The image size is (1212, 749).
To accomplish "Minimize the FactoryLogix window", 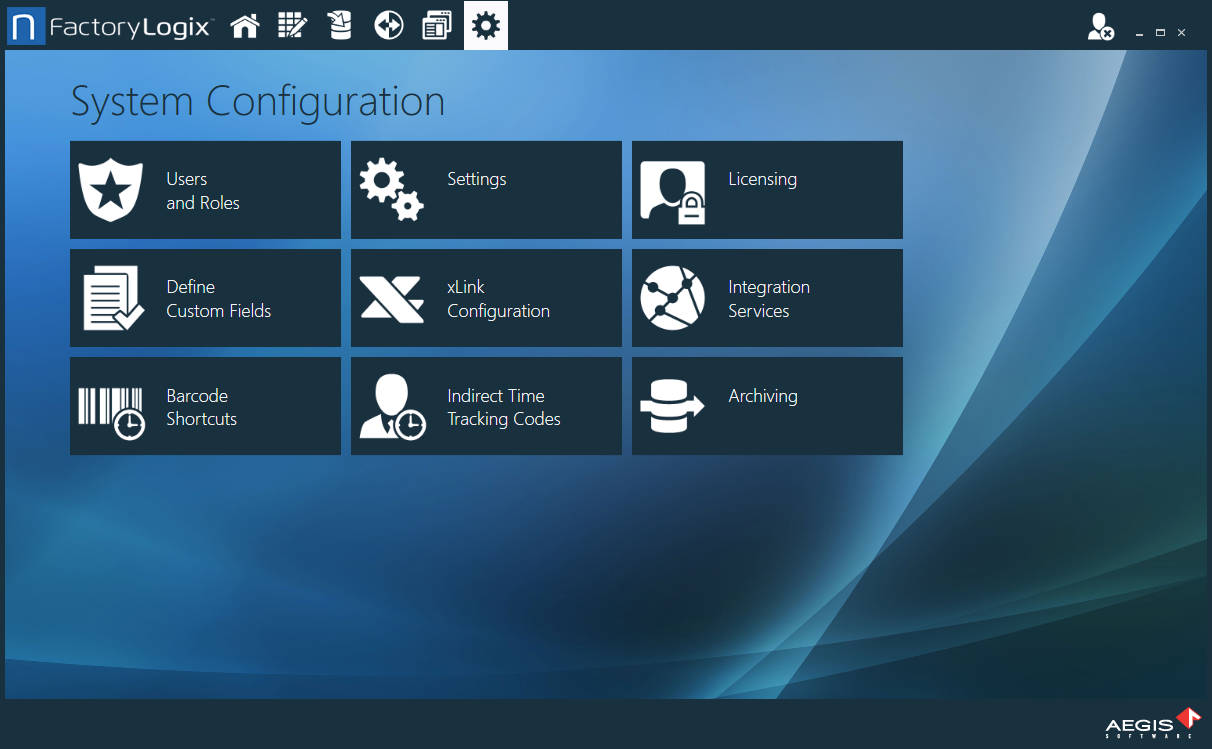I will tap(1139, 32).
